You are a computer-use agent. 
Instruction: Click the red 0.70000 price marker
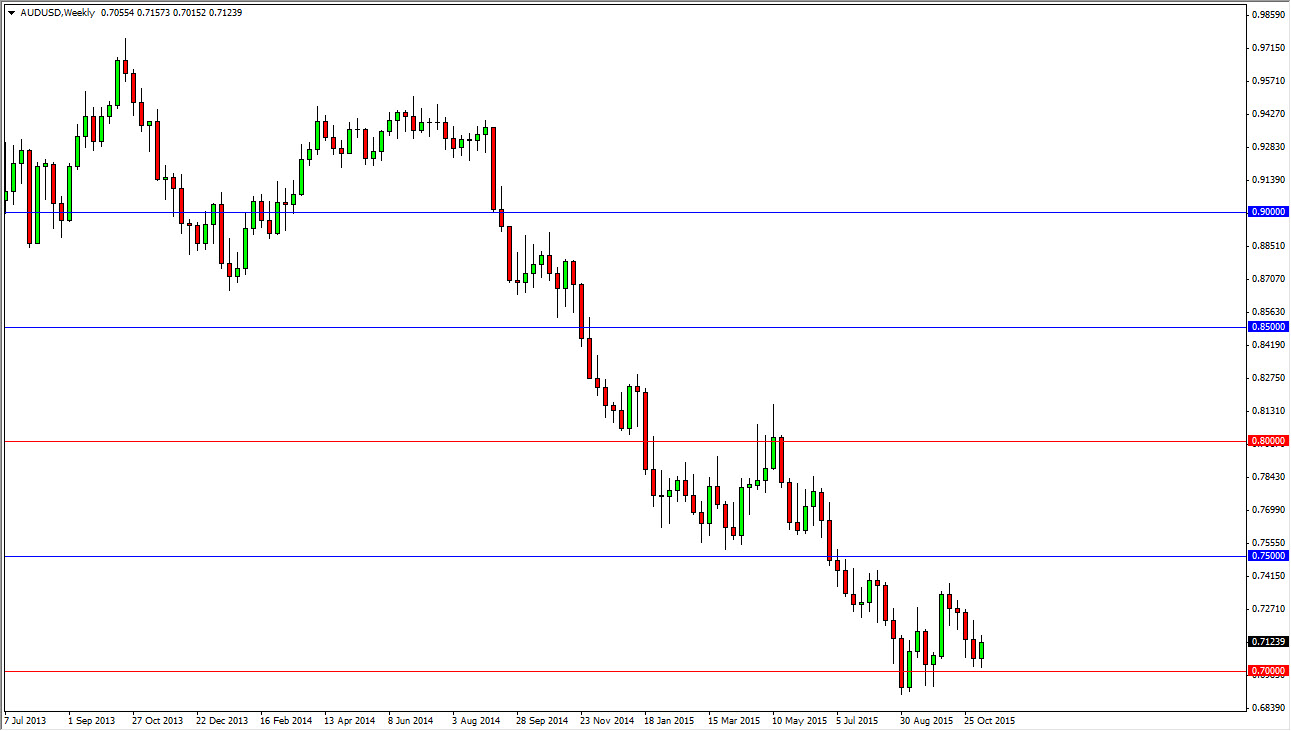click(x=1266, y=669)
